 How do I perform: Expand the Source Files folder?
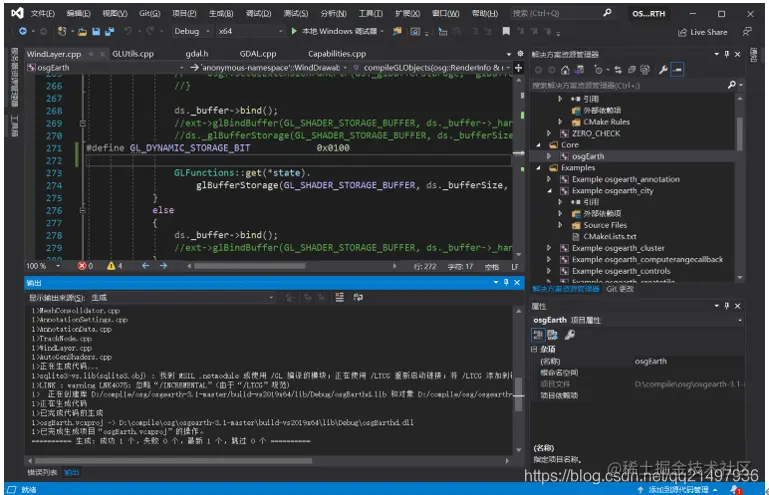coord(560,225)
